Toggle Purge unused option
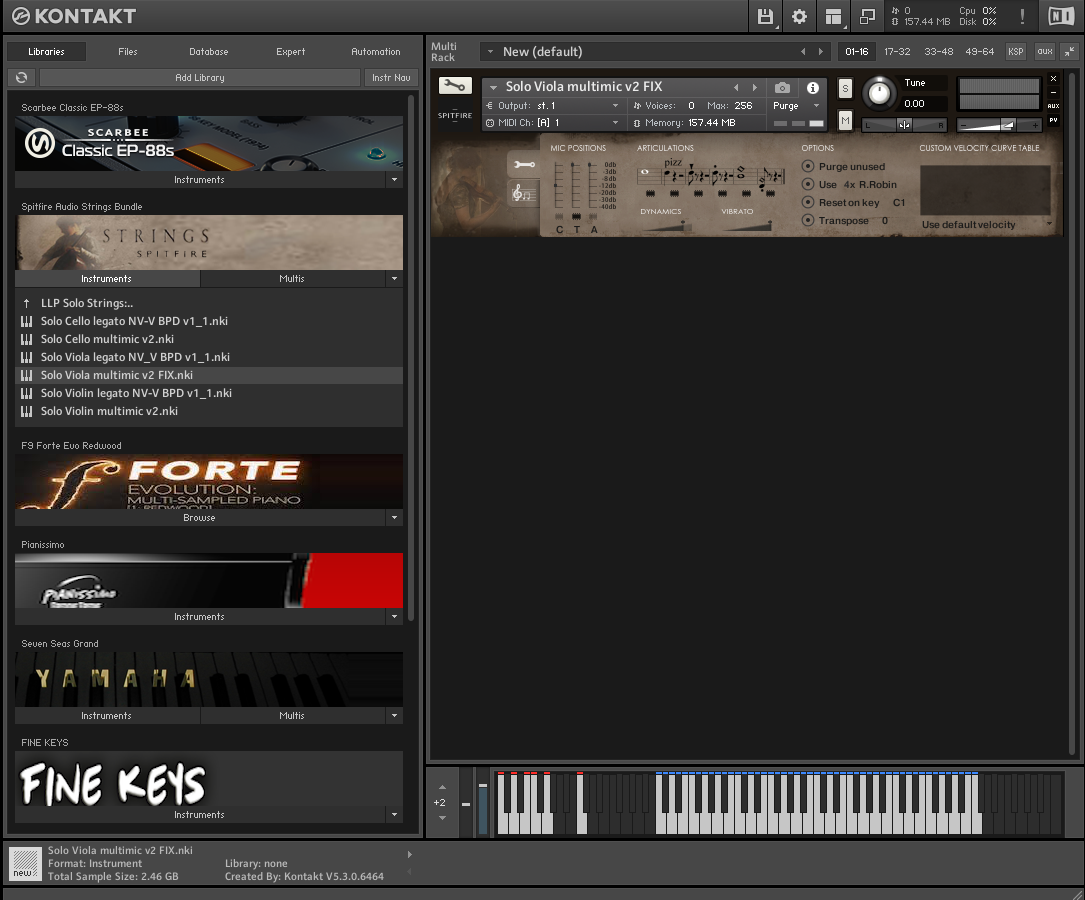 [x=808, y=166]
